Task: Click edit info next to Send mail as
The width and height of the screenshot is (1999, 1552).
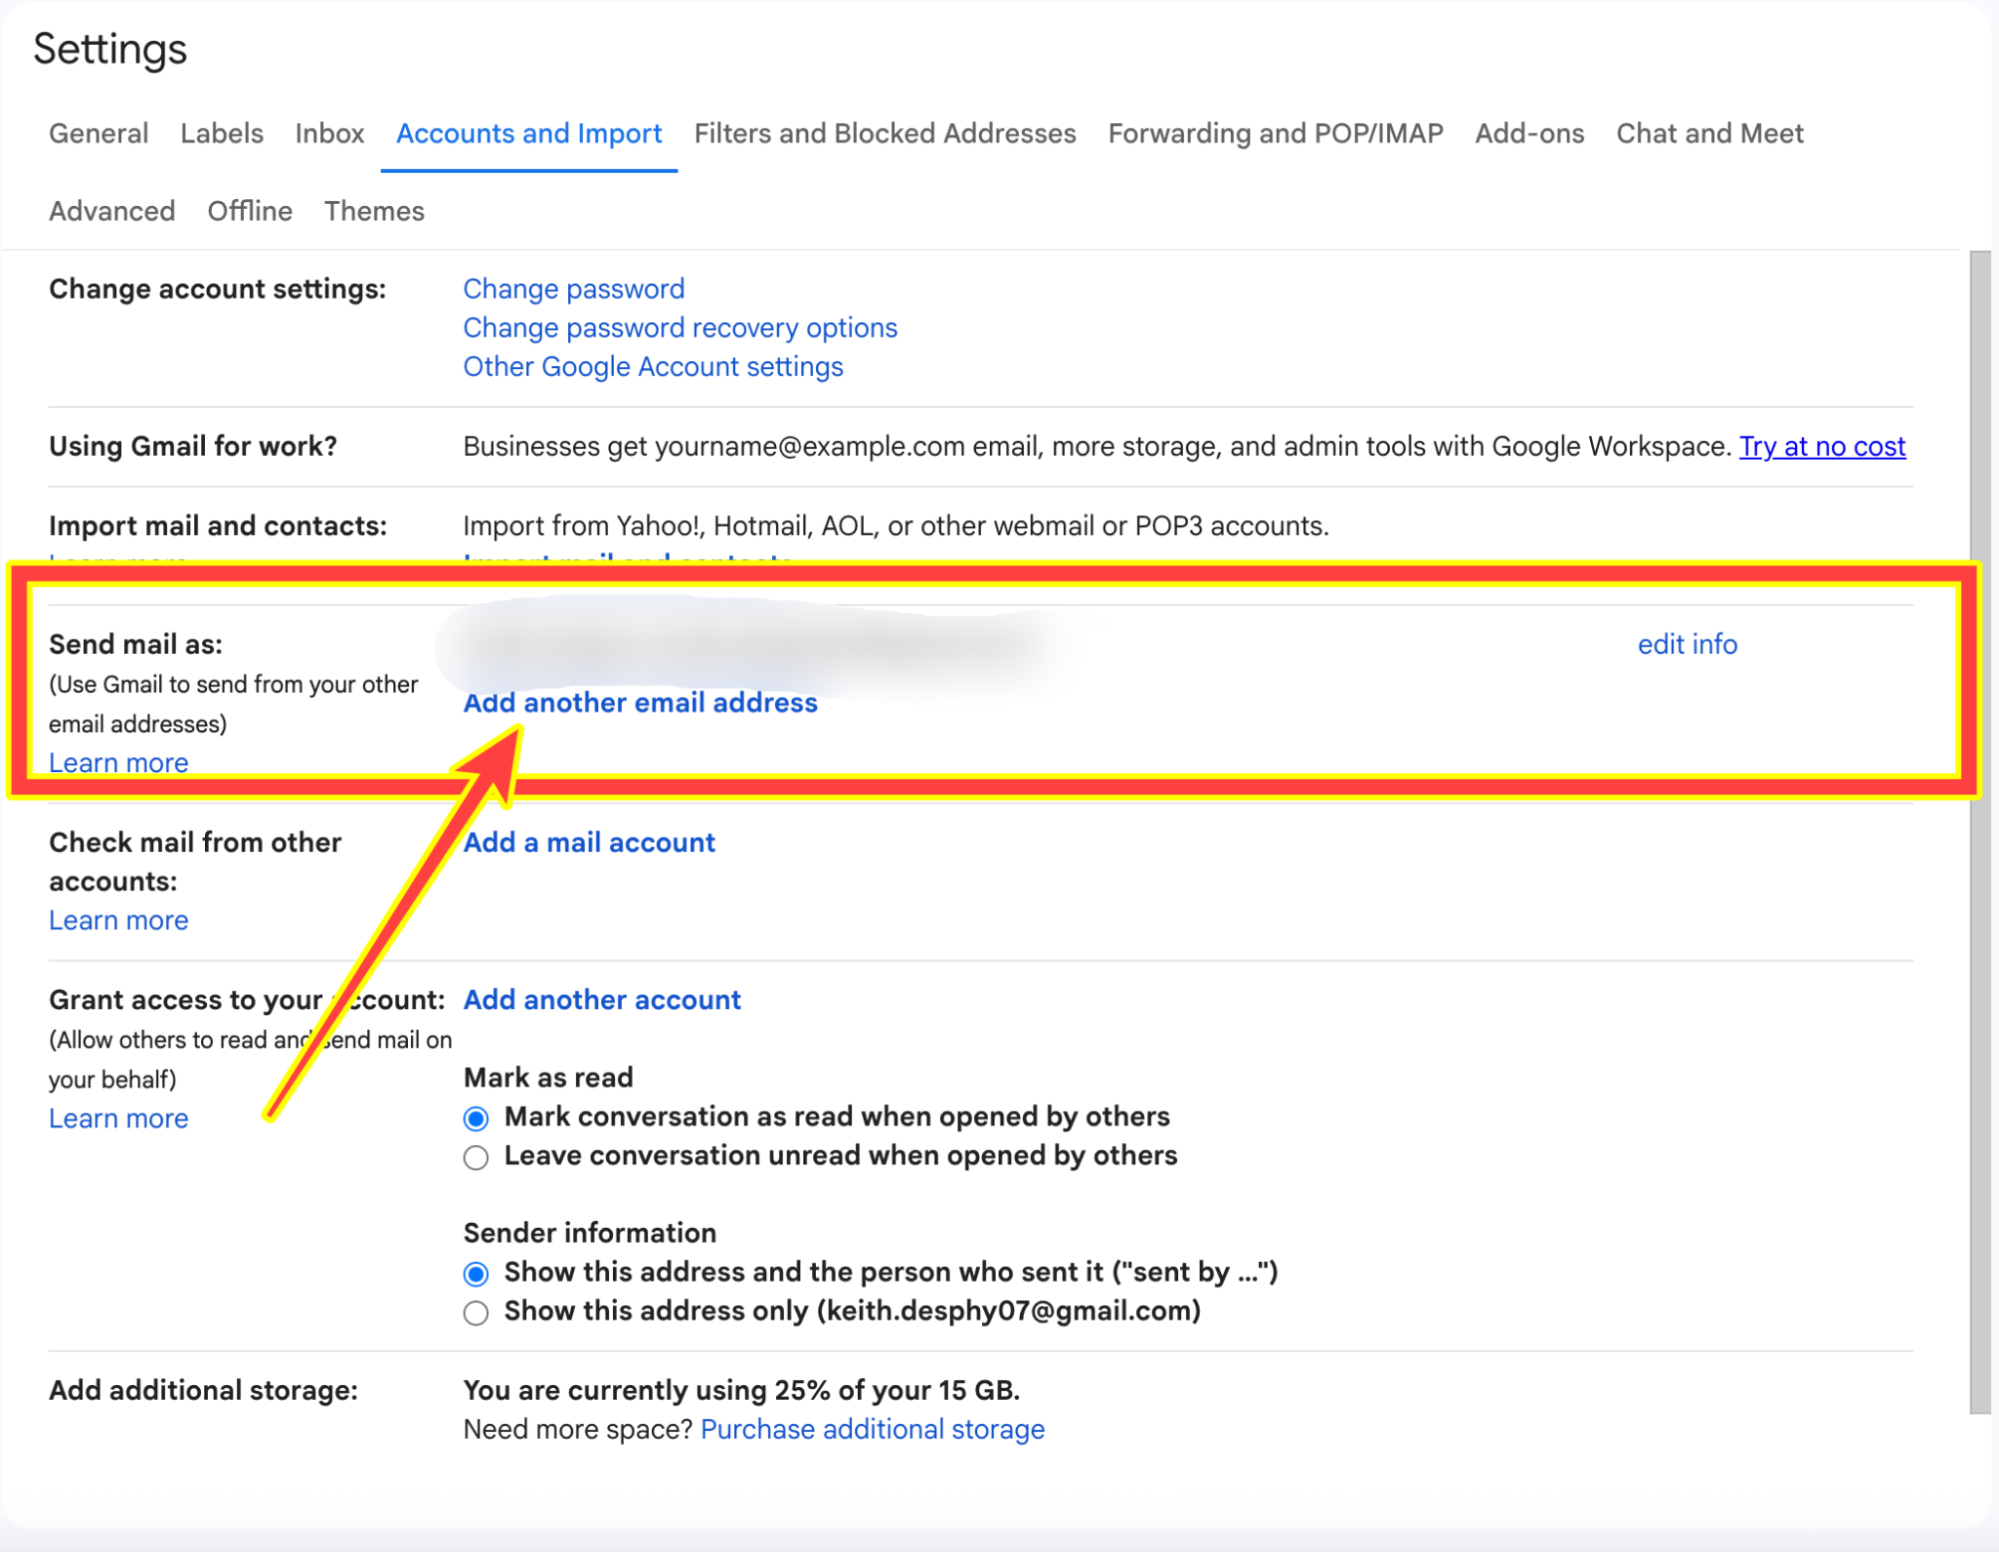Action: [1685, 644]
